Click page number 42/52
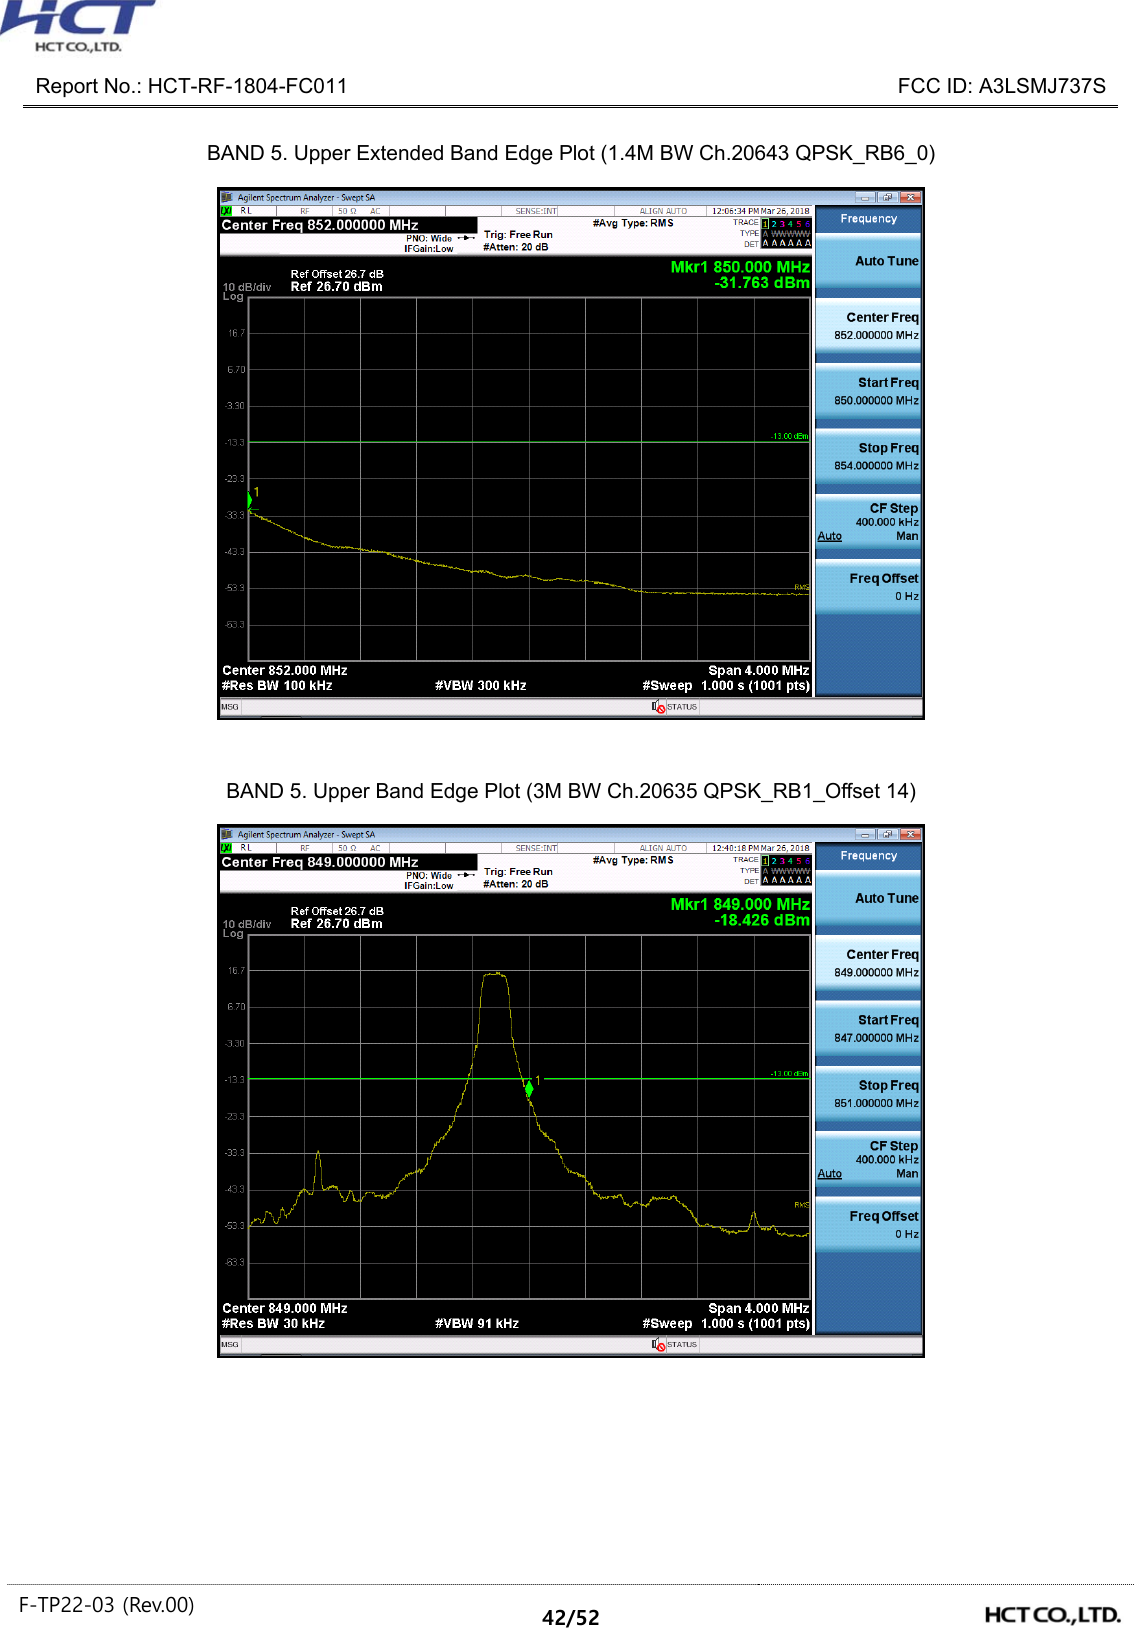This screenshot has width=1134, height=1628. (571, 1618)
